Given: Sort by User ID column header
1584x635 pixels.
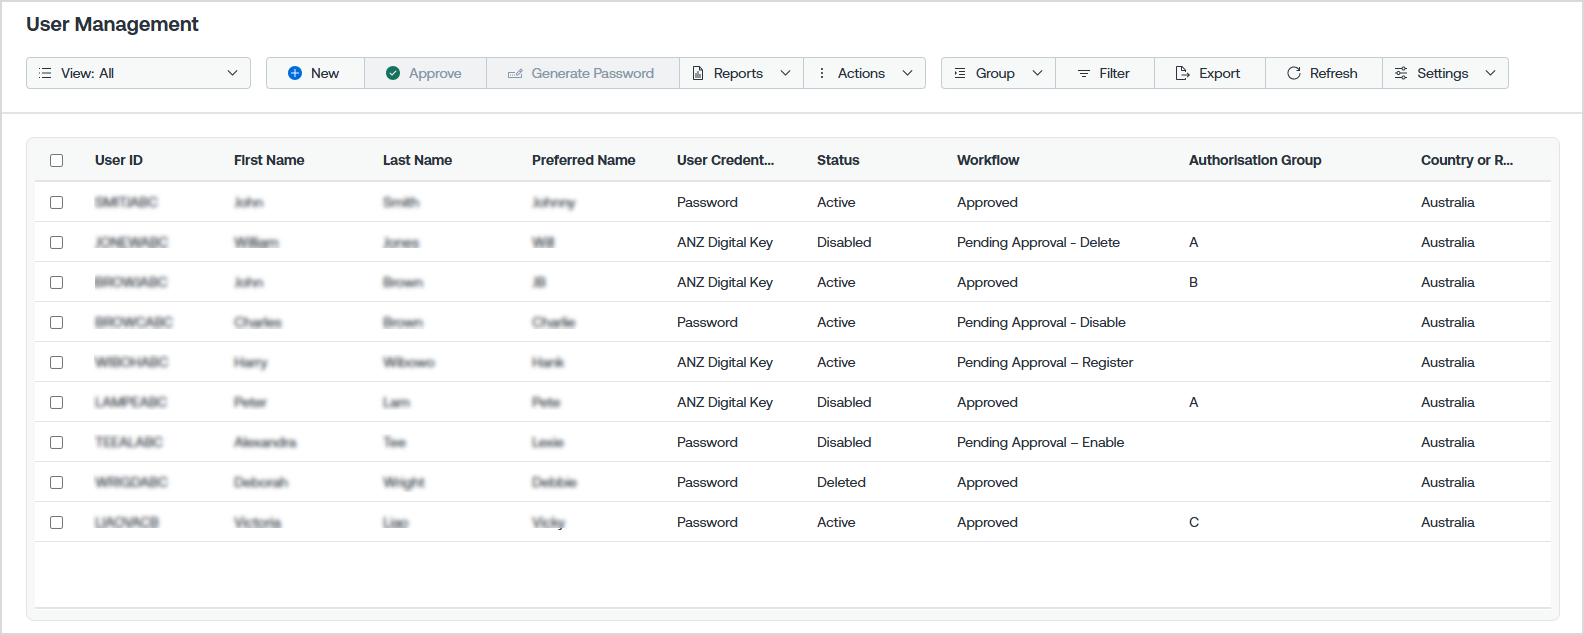Looking at the screenshot, I should [x=119, y=160].
